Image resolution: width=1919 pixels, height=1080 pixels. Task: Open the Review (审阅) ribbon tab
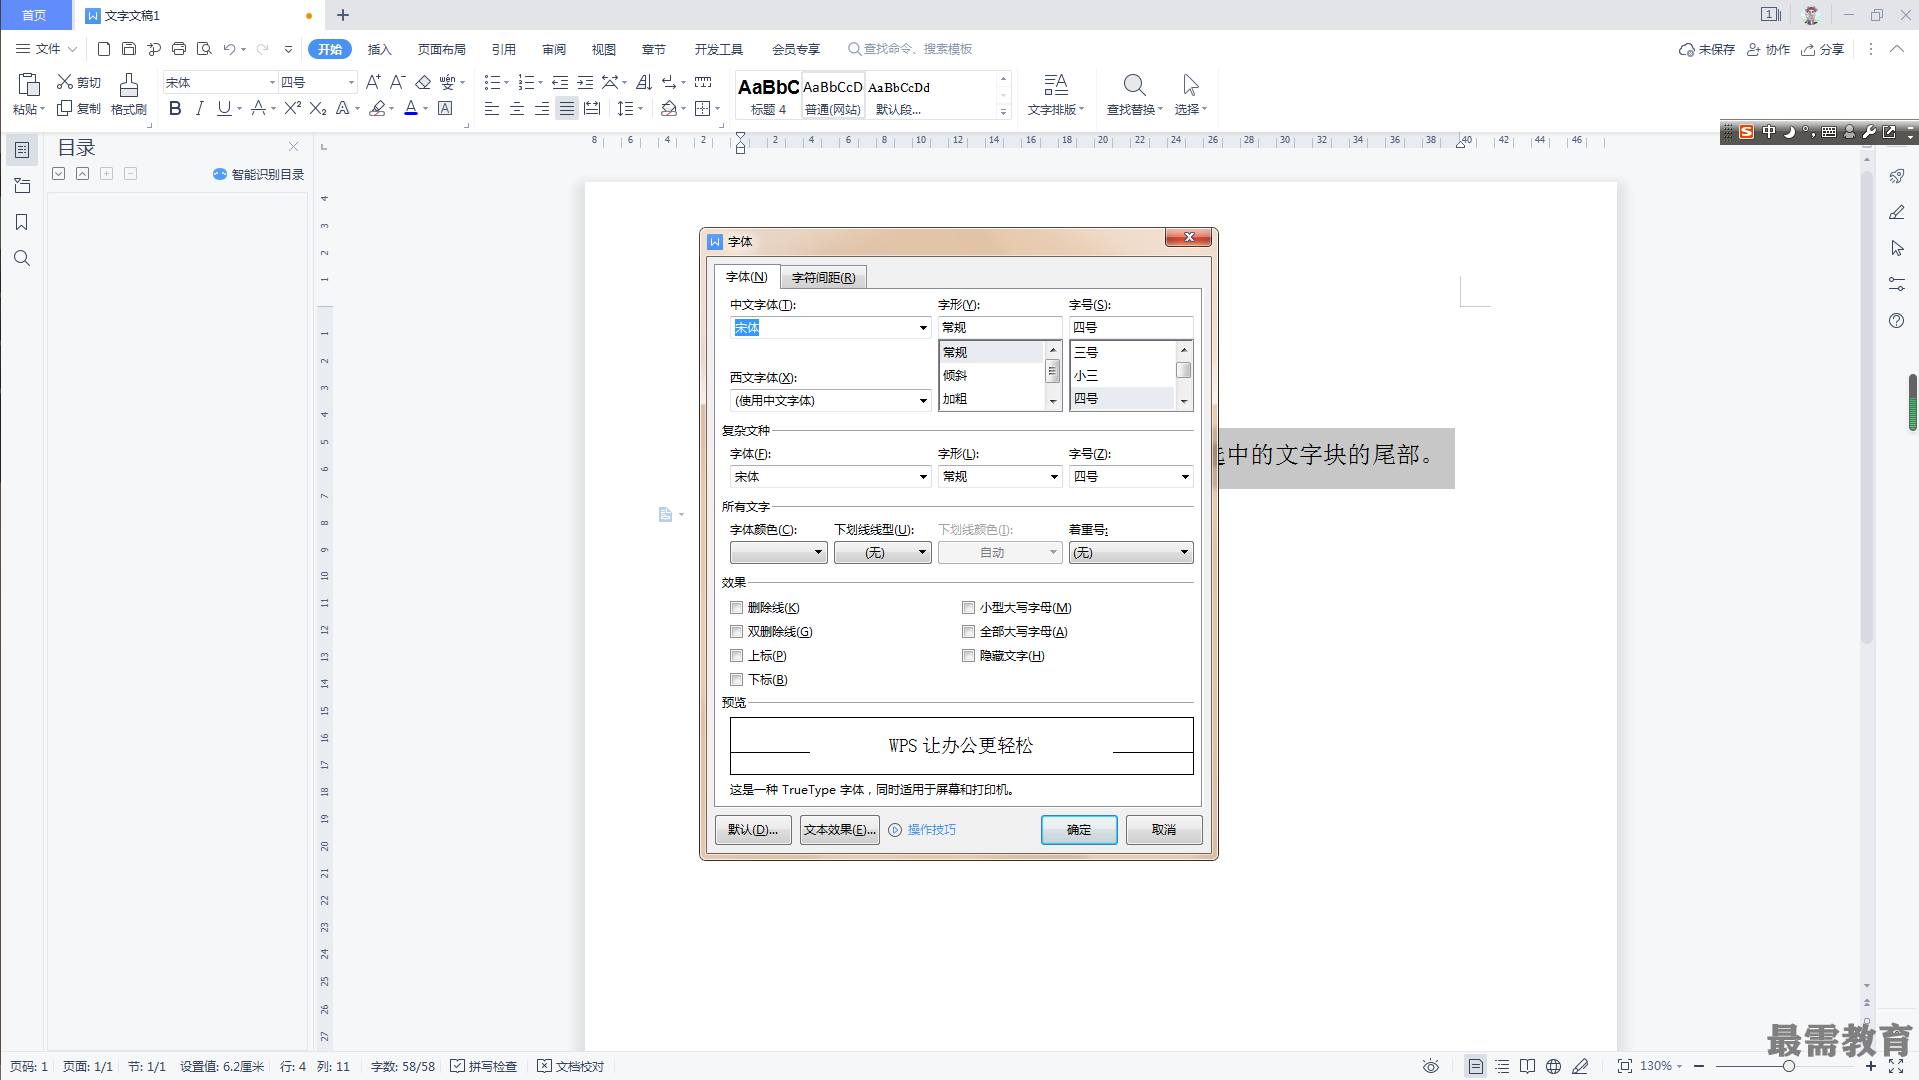tap(554, 49)
